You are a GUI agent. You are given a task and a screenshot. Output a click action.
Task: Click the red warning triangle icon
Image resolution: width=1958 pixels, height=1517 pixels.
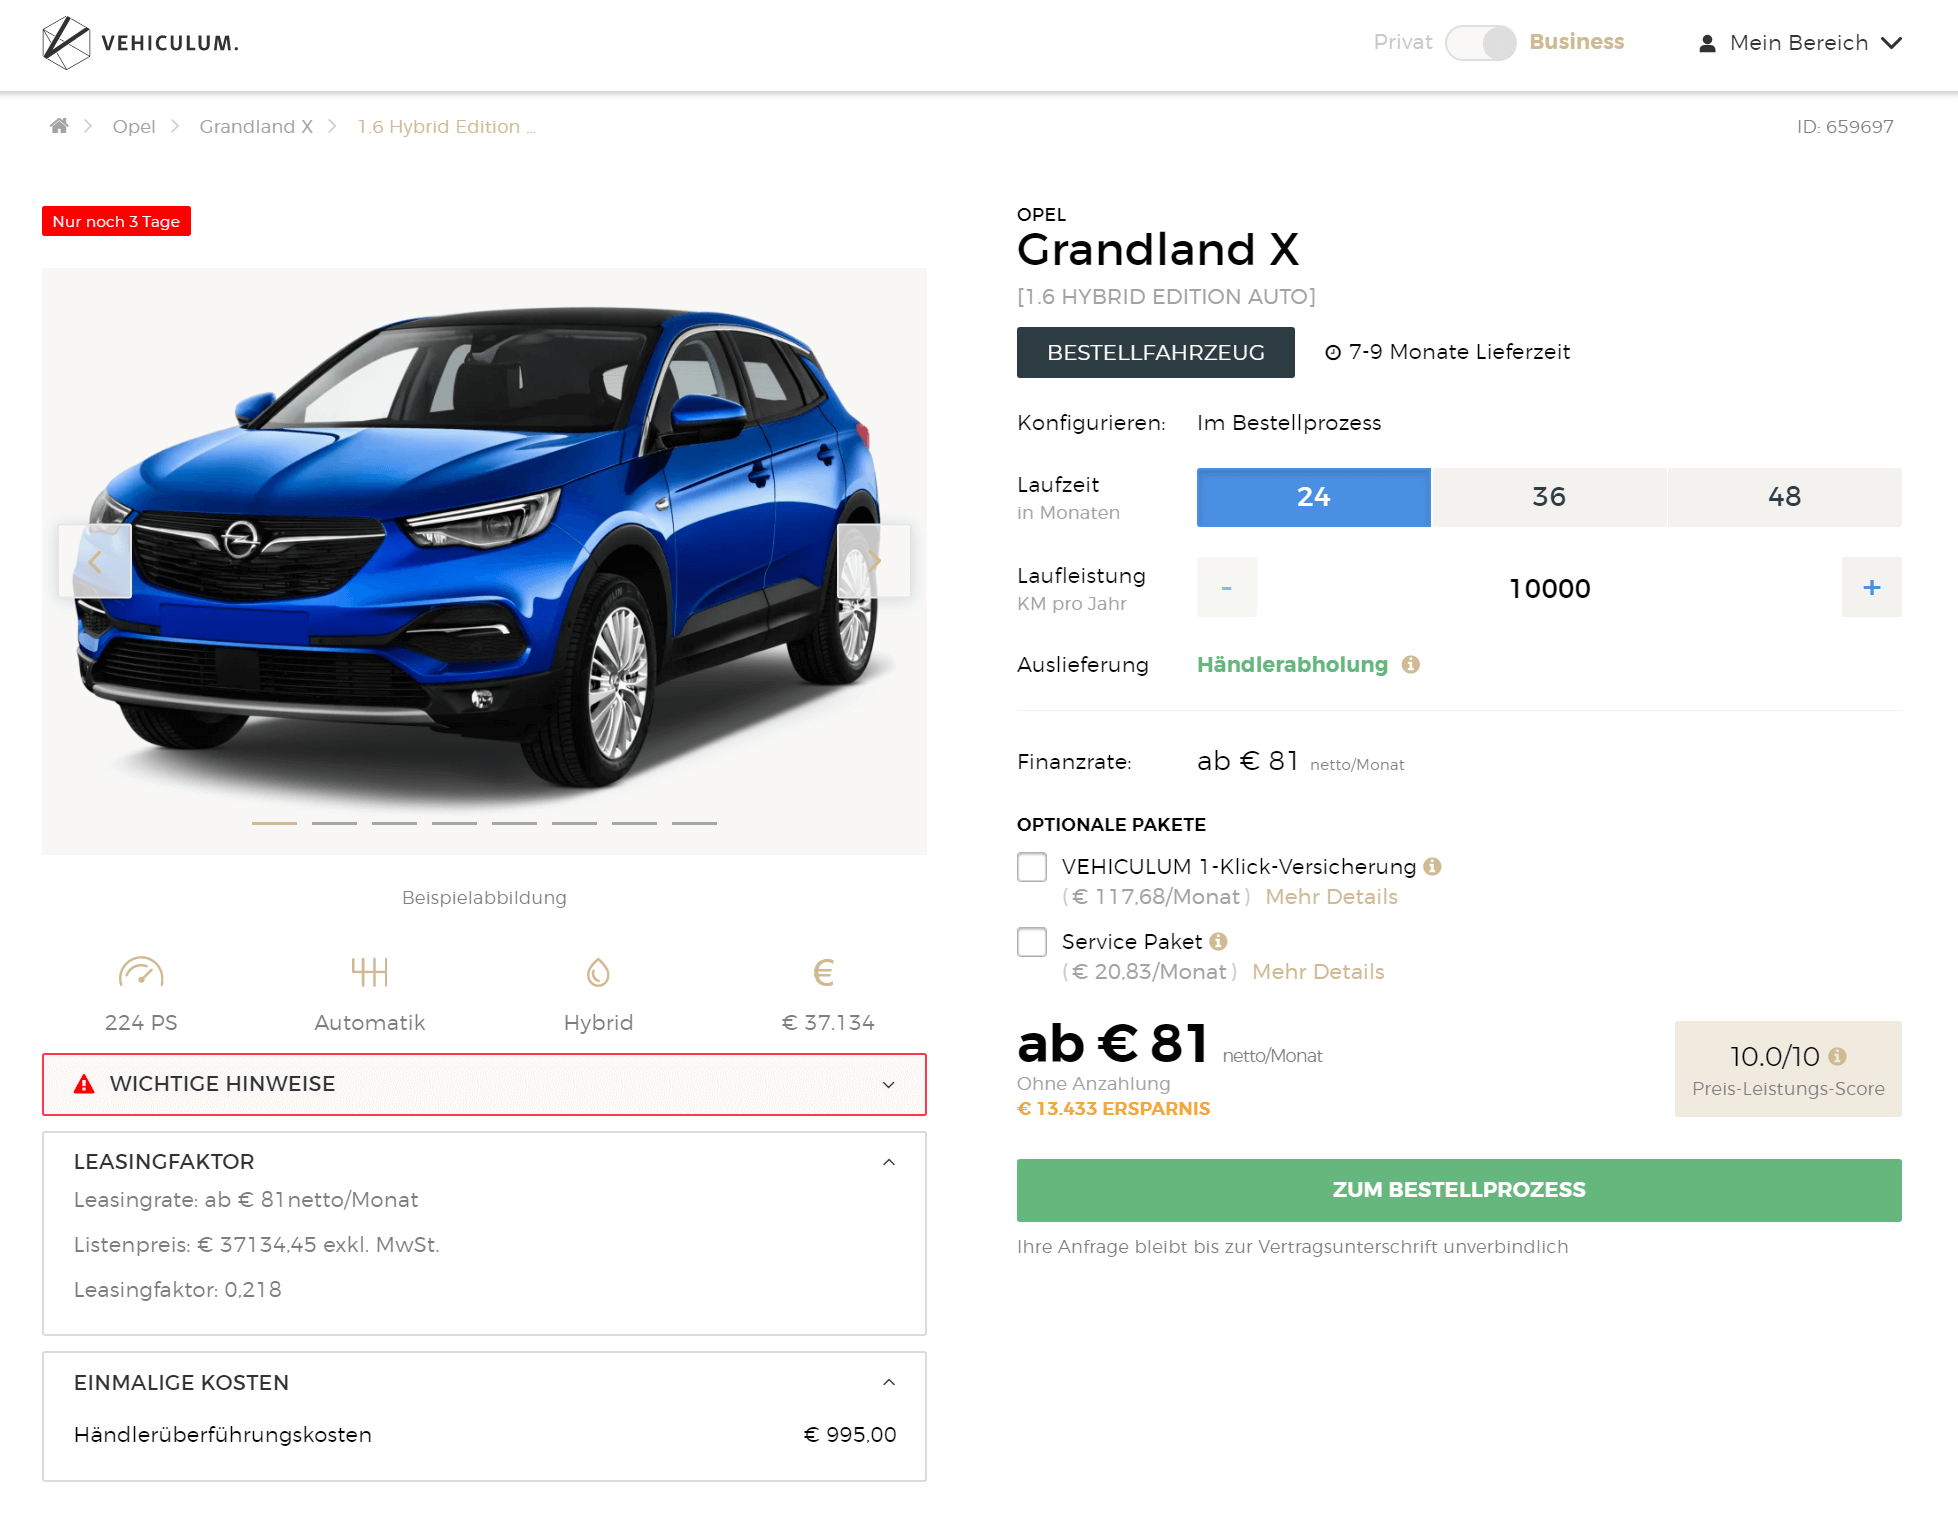tap(84, 1084)
